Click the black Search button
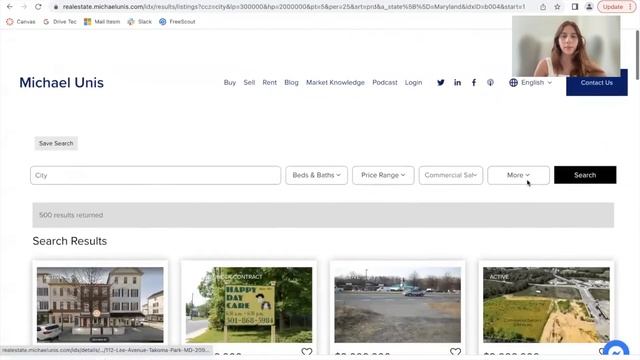This screenshot has height=360, width=640. pyautogui.click(x=585, y=175)
